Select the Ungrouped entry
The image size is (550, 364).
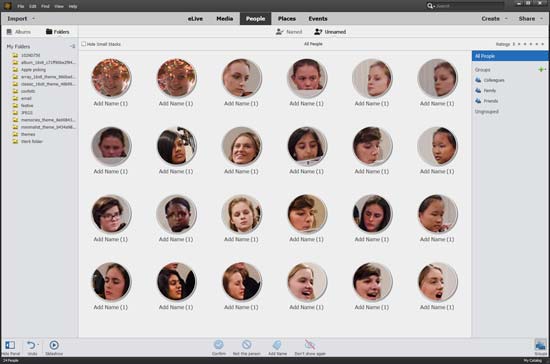point(487,112)
